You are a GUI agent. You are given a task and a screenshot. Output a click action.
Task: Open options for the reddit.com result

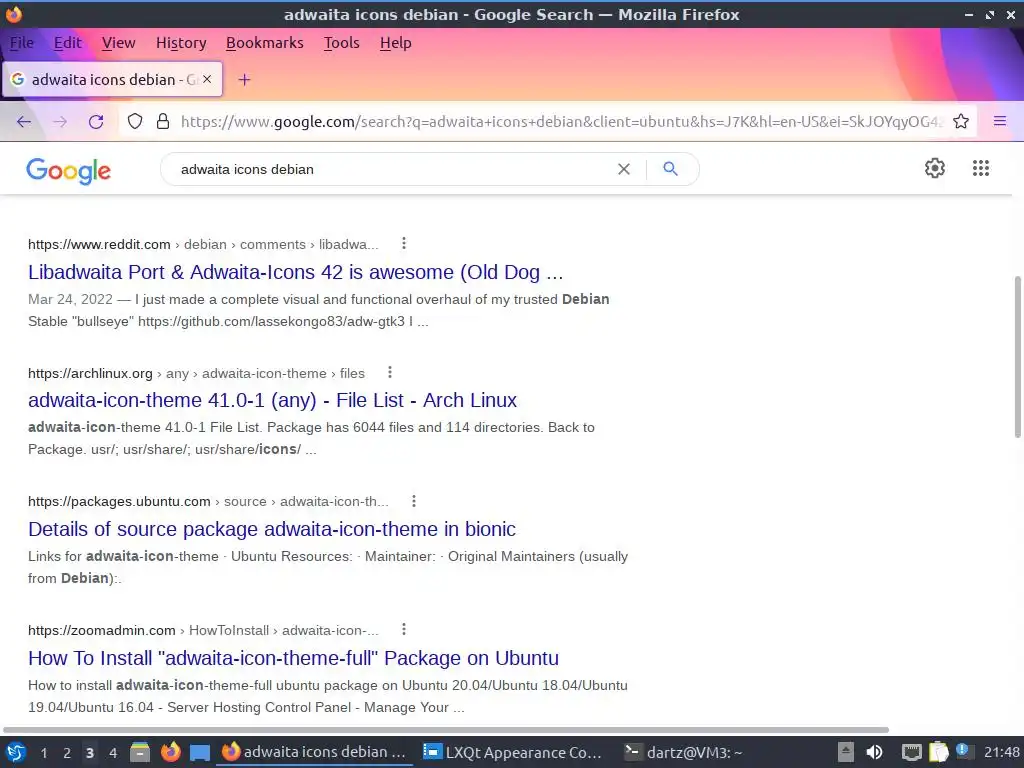click(x=404, y=244)
